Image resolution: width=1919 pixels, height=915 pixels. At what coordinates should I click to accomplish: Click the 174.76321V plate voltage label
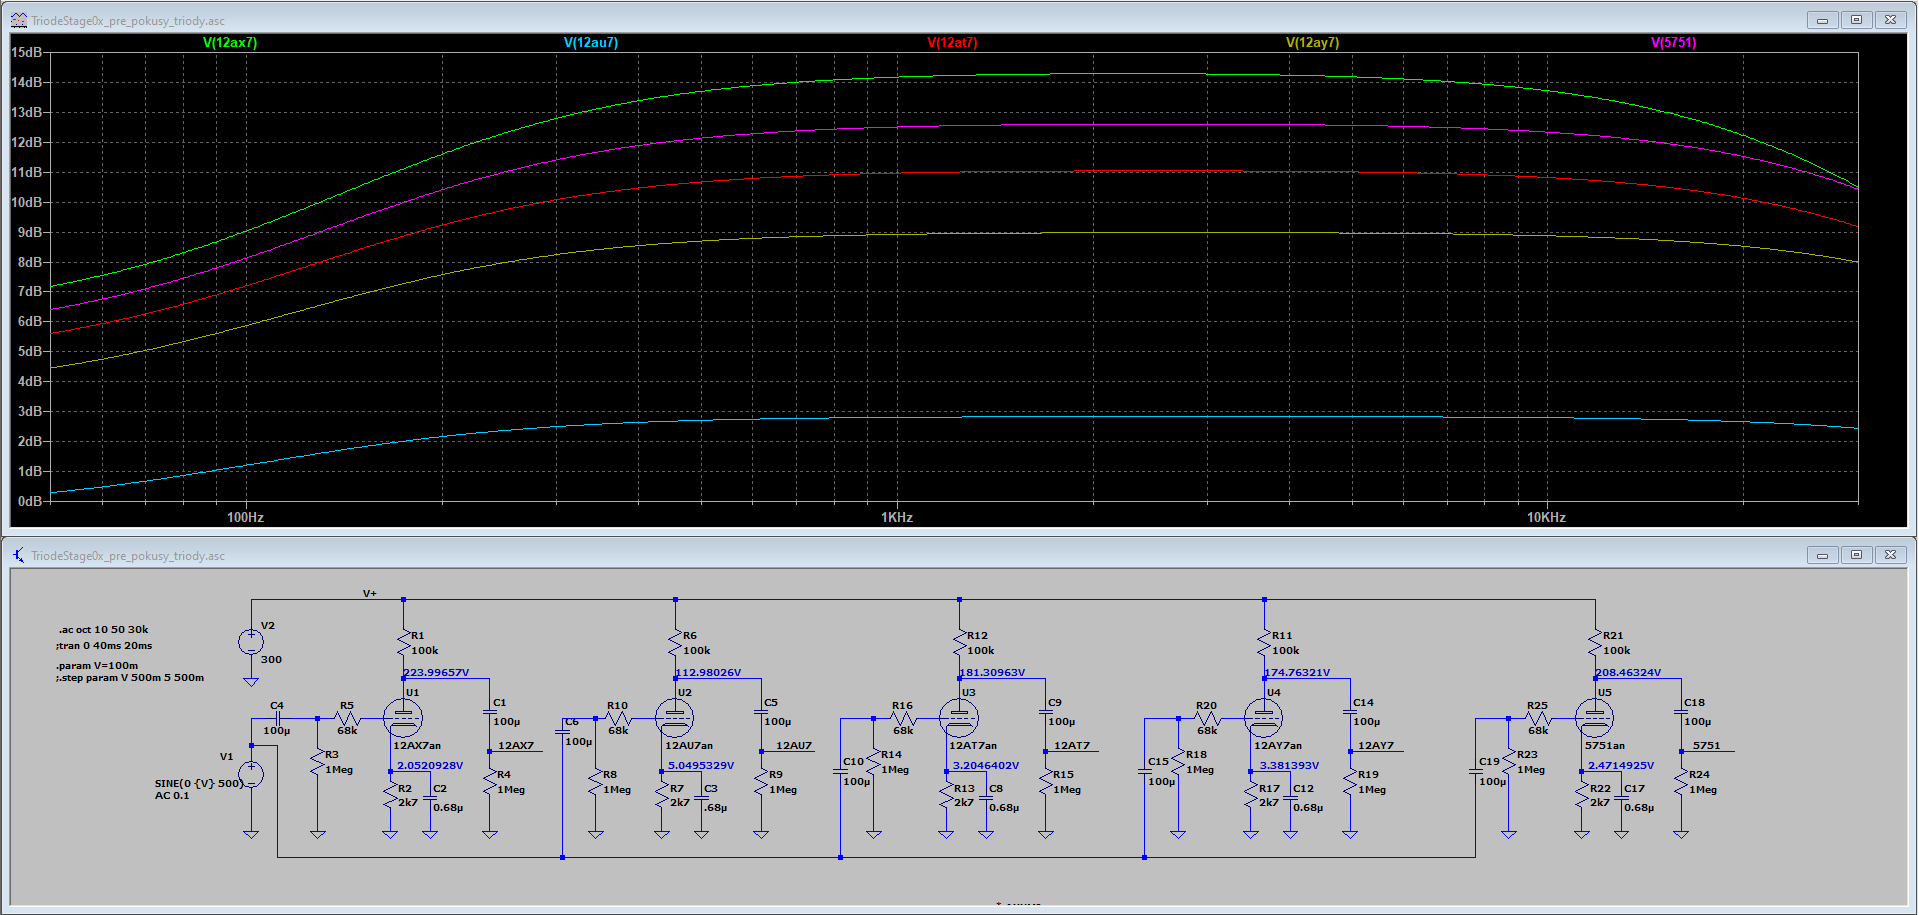[x=1297, y=673]
